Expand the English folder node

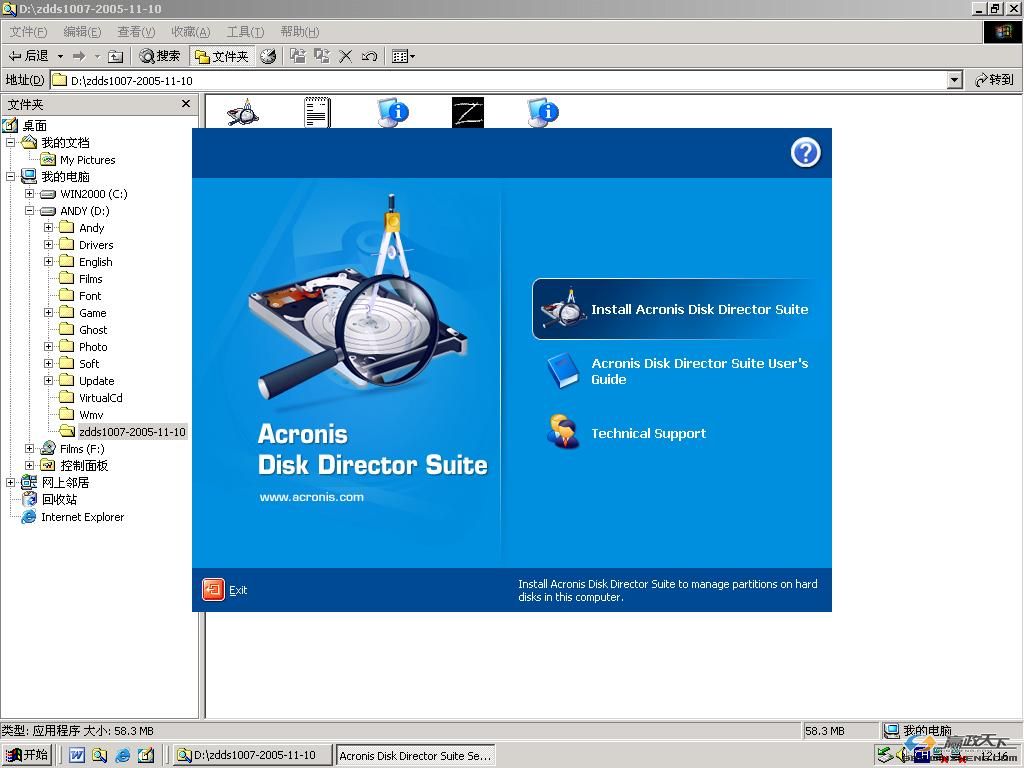48,261
